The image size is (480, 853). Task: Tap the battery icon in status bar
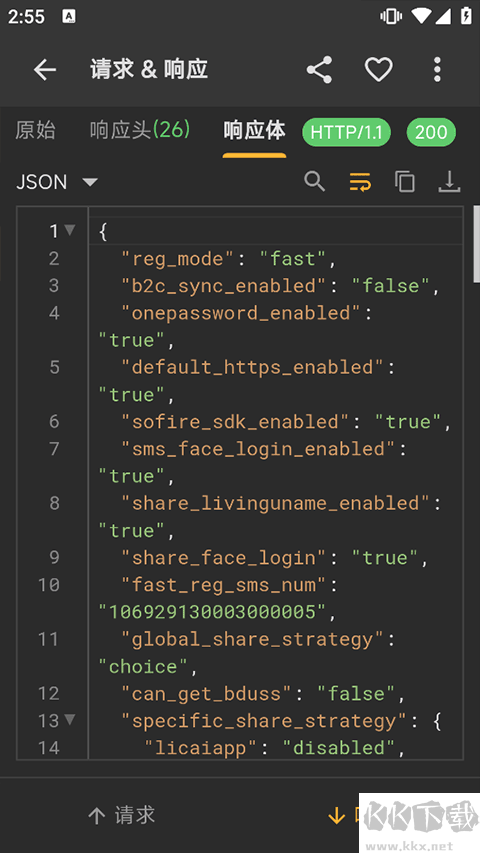(466, 16)
